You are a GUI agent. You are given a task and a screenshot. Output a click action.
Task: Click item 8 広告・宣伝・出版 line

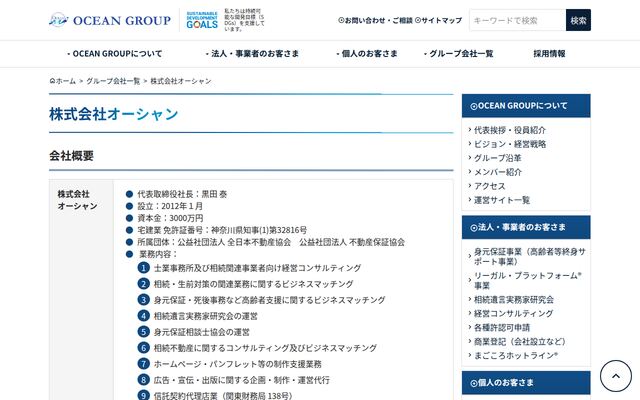pyautogui.click(x=242, y=380)
